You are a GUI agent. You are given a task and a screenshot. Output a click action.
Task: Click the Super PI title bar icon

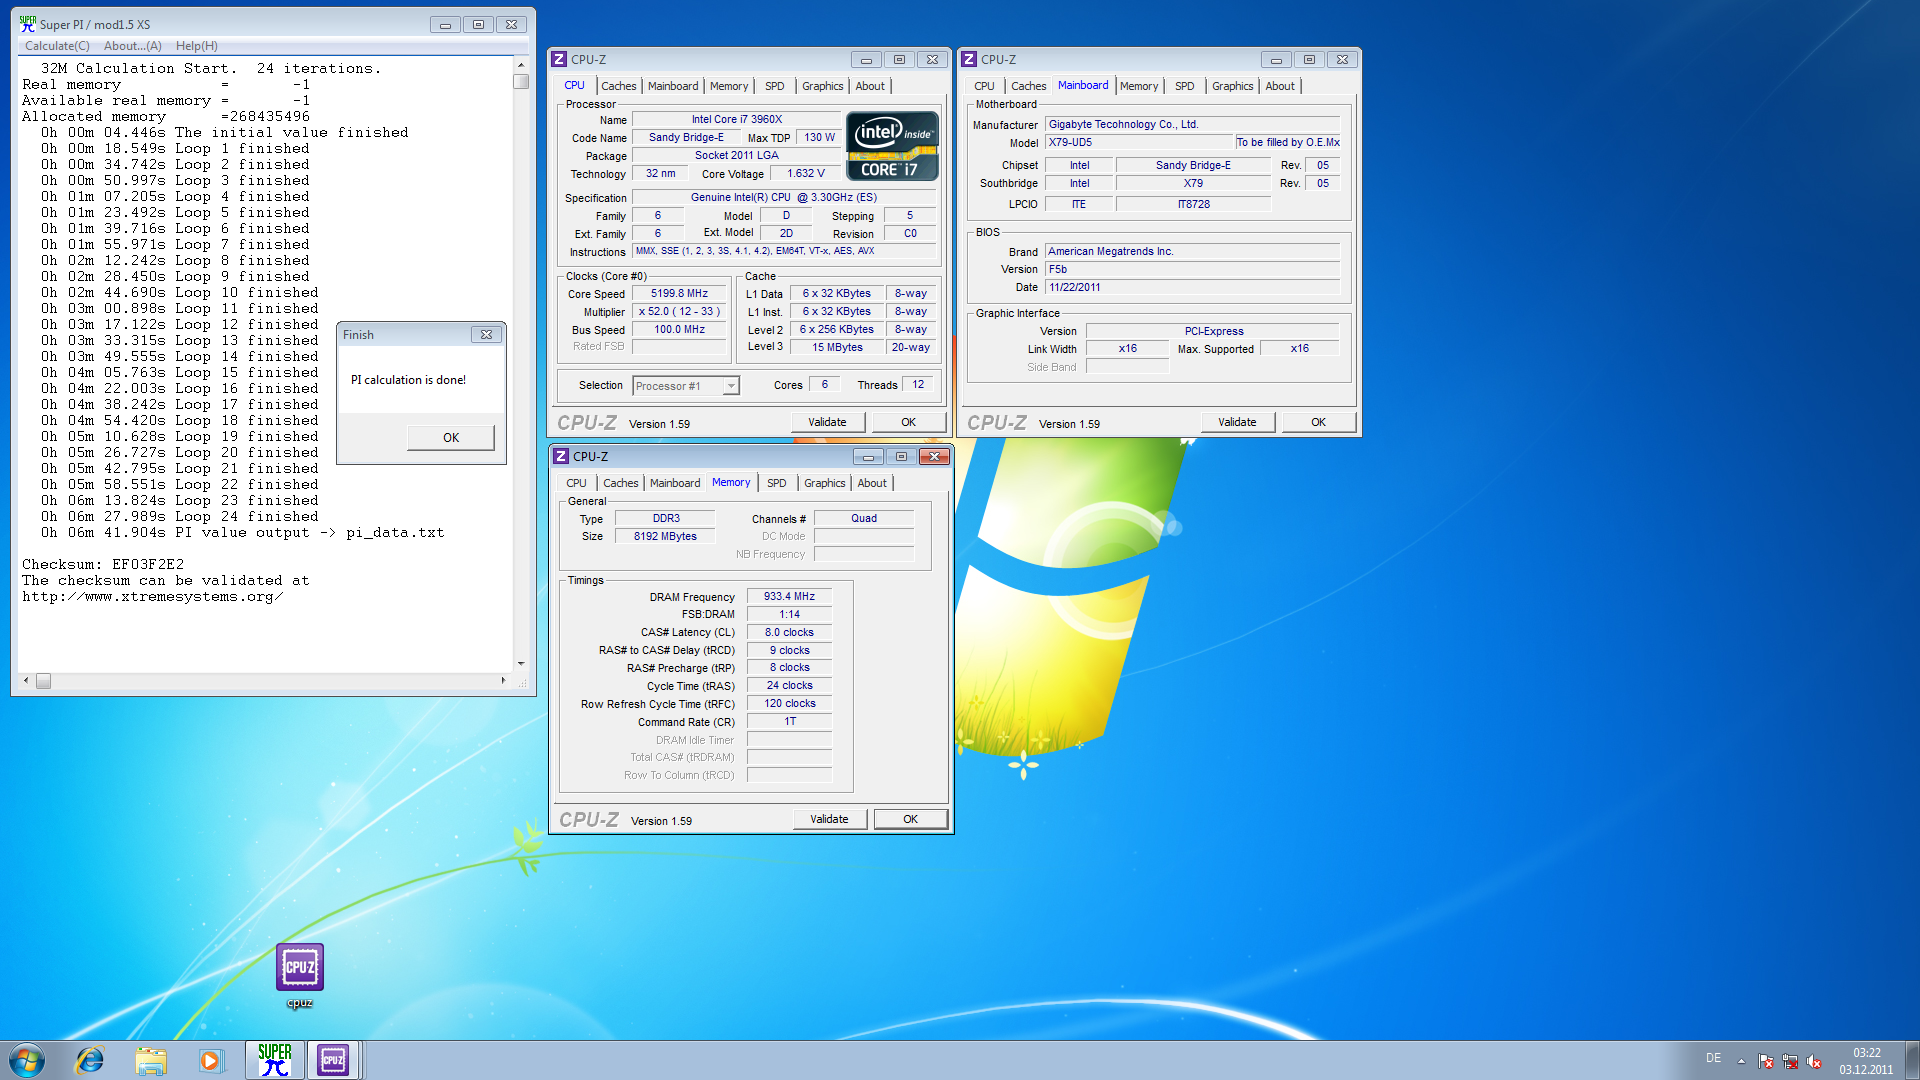(x=27, y=24)
